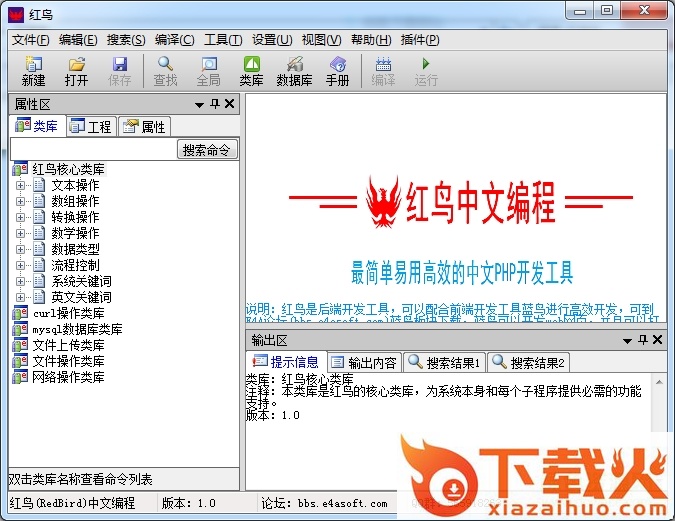The width and height of the screenshot is (675, 521).
Task: Select the 红鸟核心类库 library icon
Action: [20, 169]
